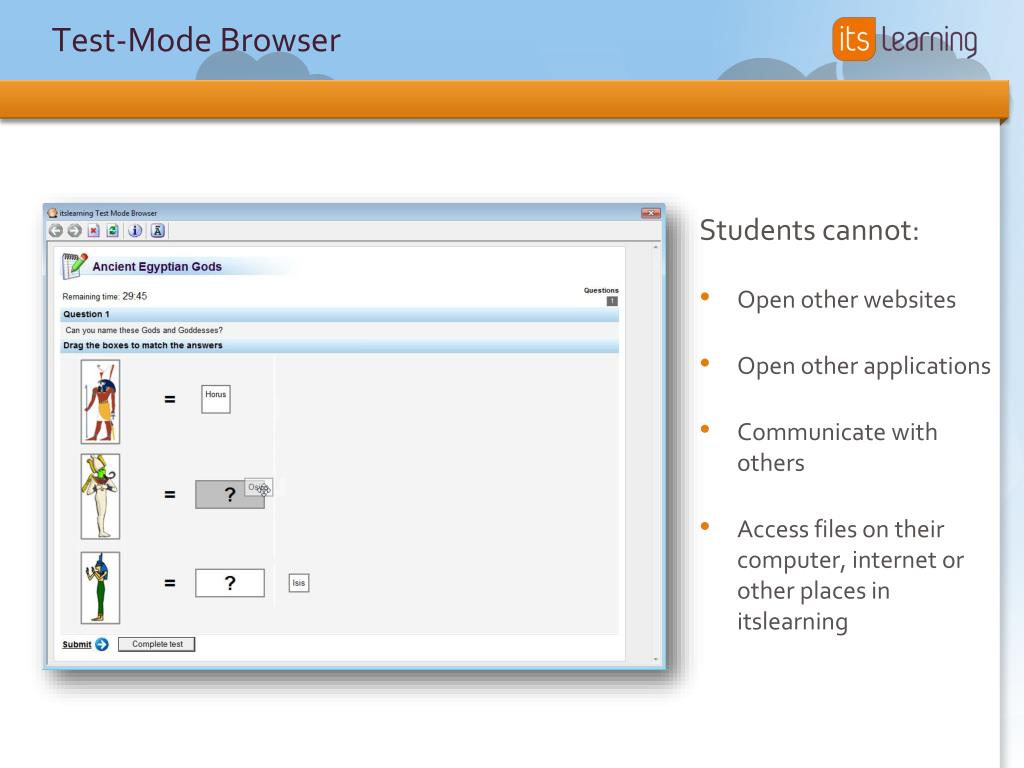Click the dragged Osiris answer box

point(259,487)
